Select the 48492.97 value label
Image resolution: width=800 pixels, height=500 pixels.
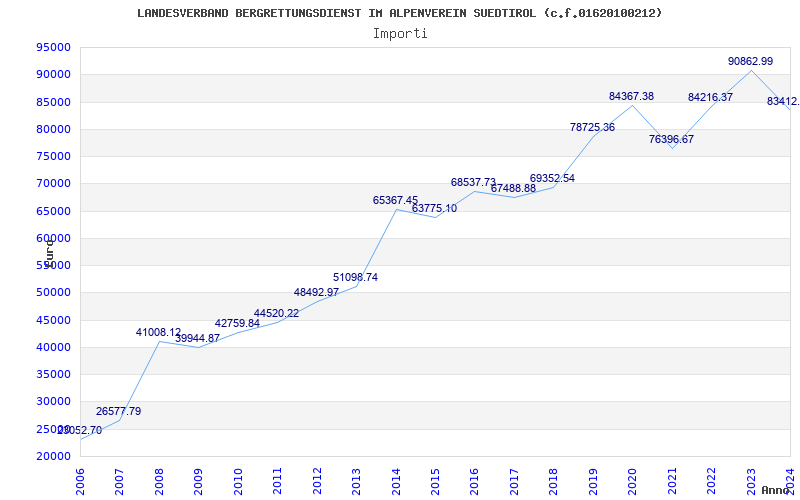[x=316, y=292]
